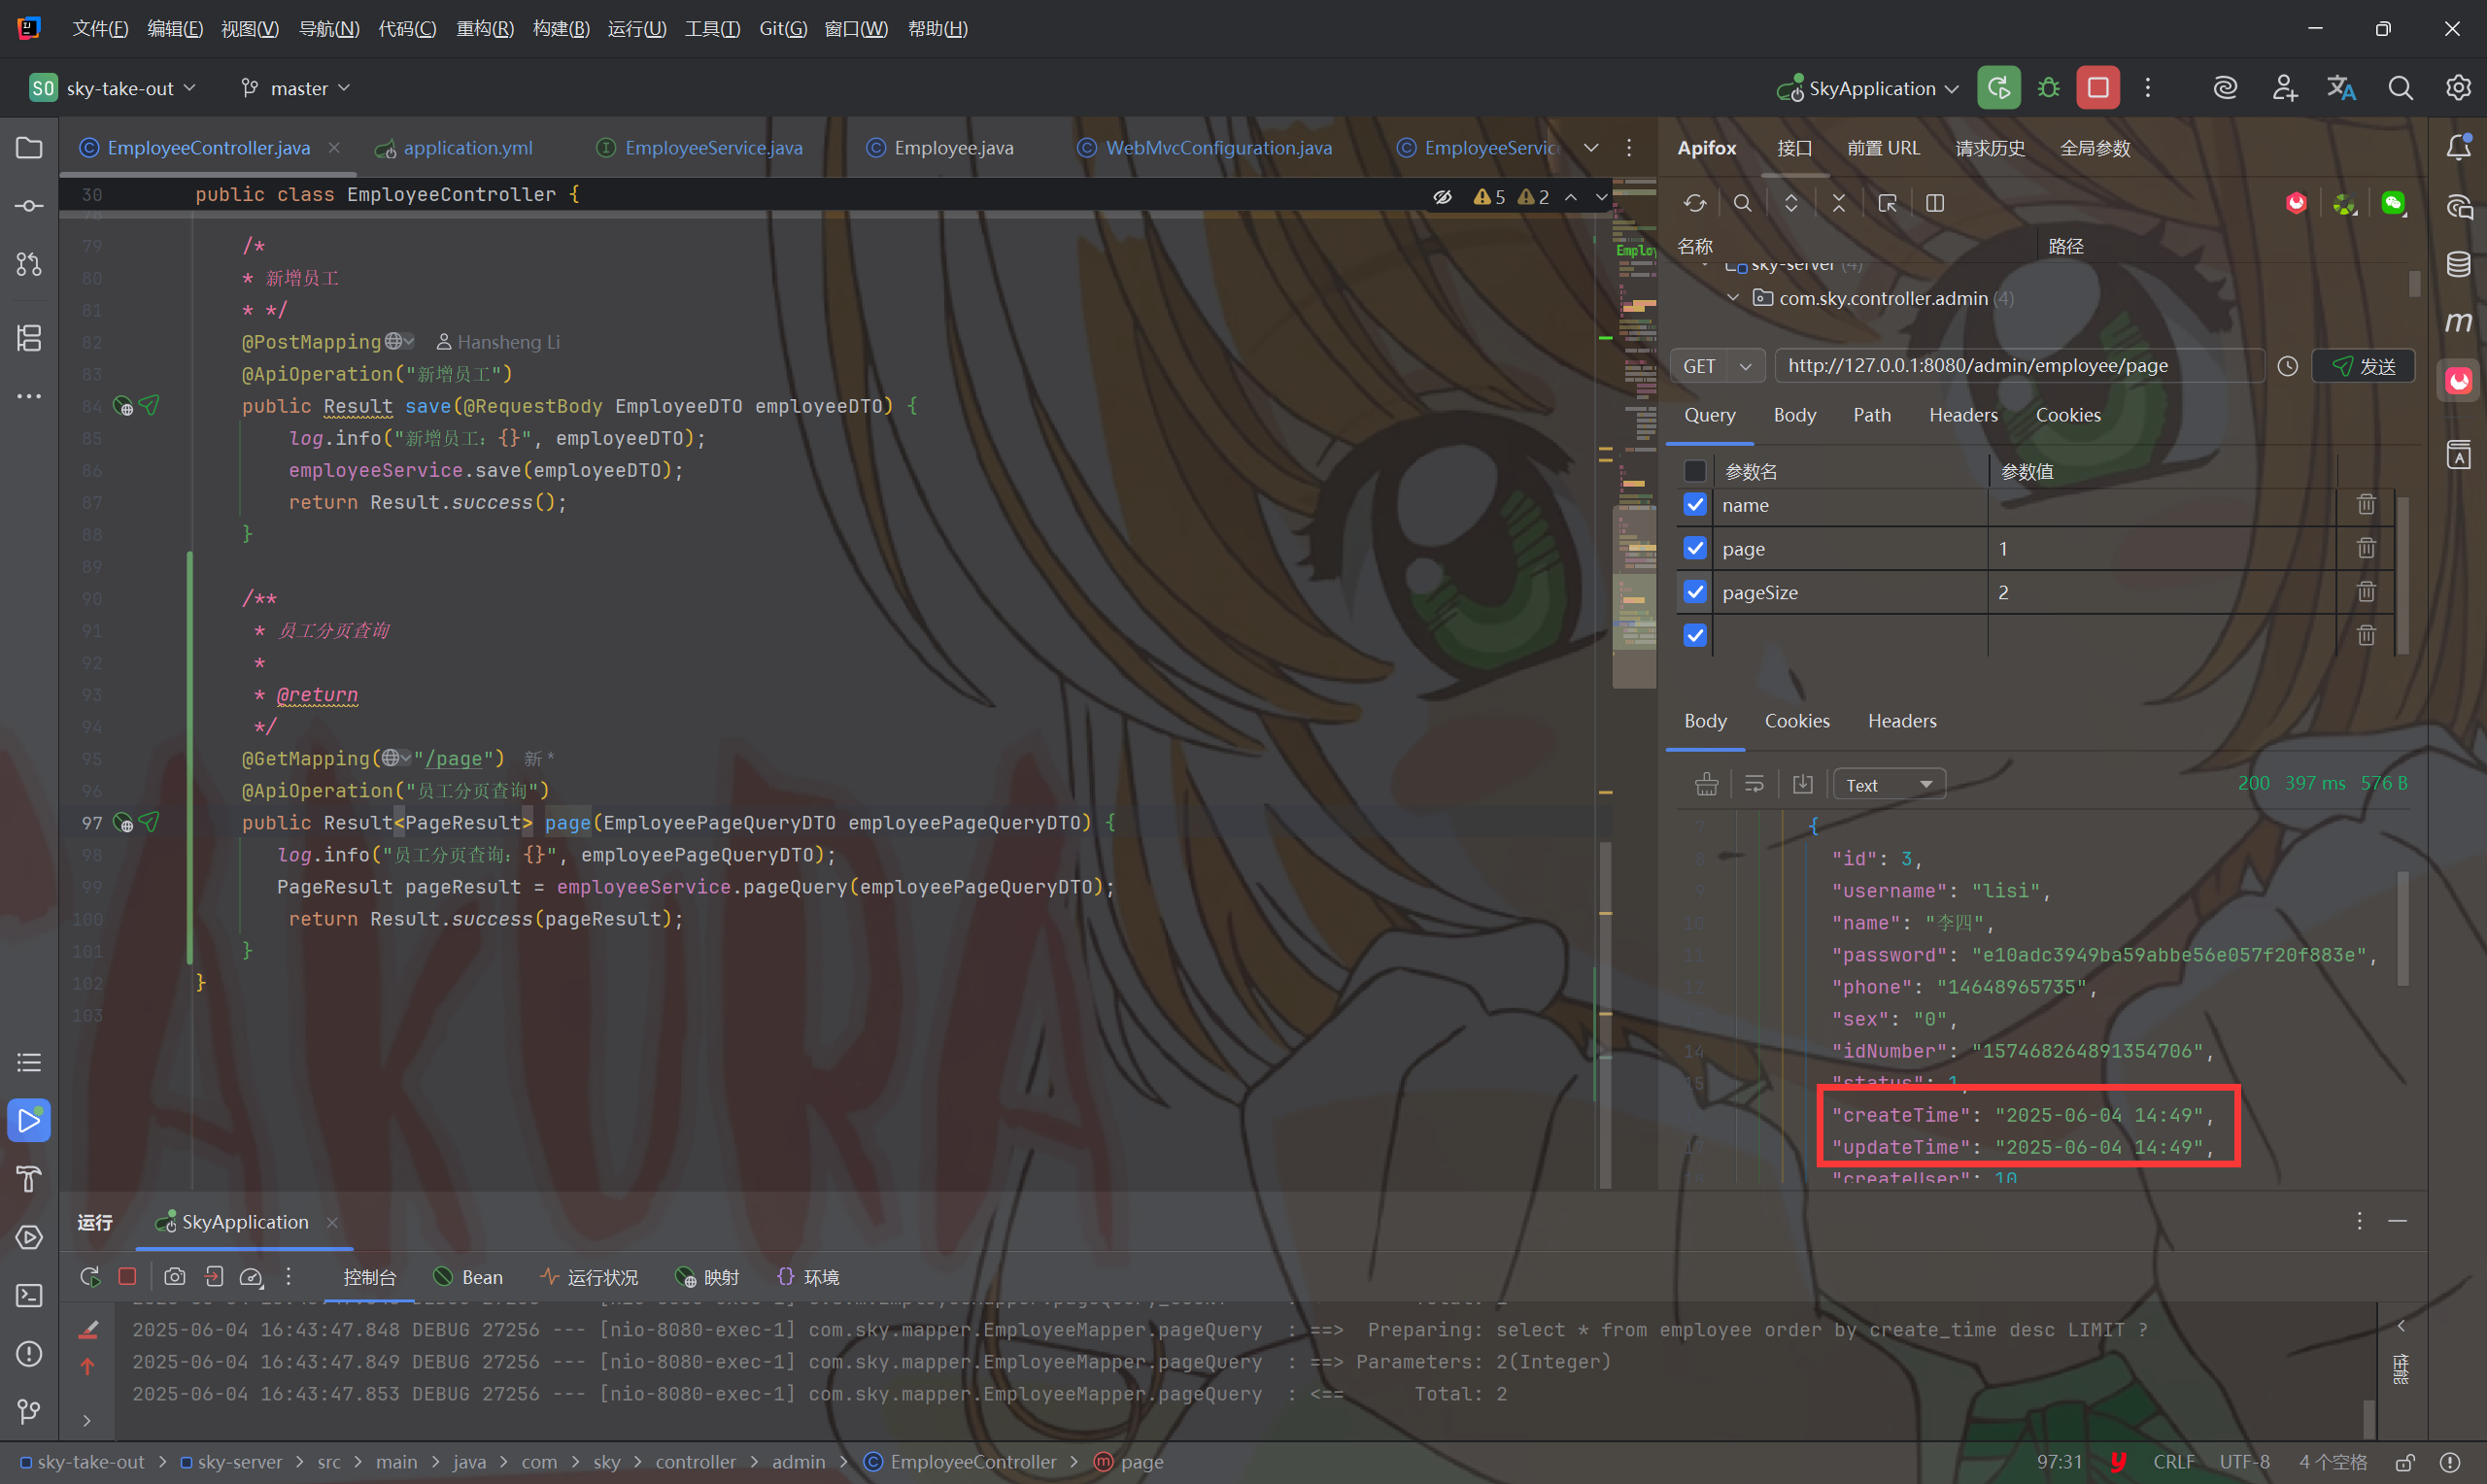Image resolution: width=2487 pixels, height=1484 pixels.
Task: Click the 发送 send request button
Action: click(2364, 366)
